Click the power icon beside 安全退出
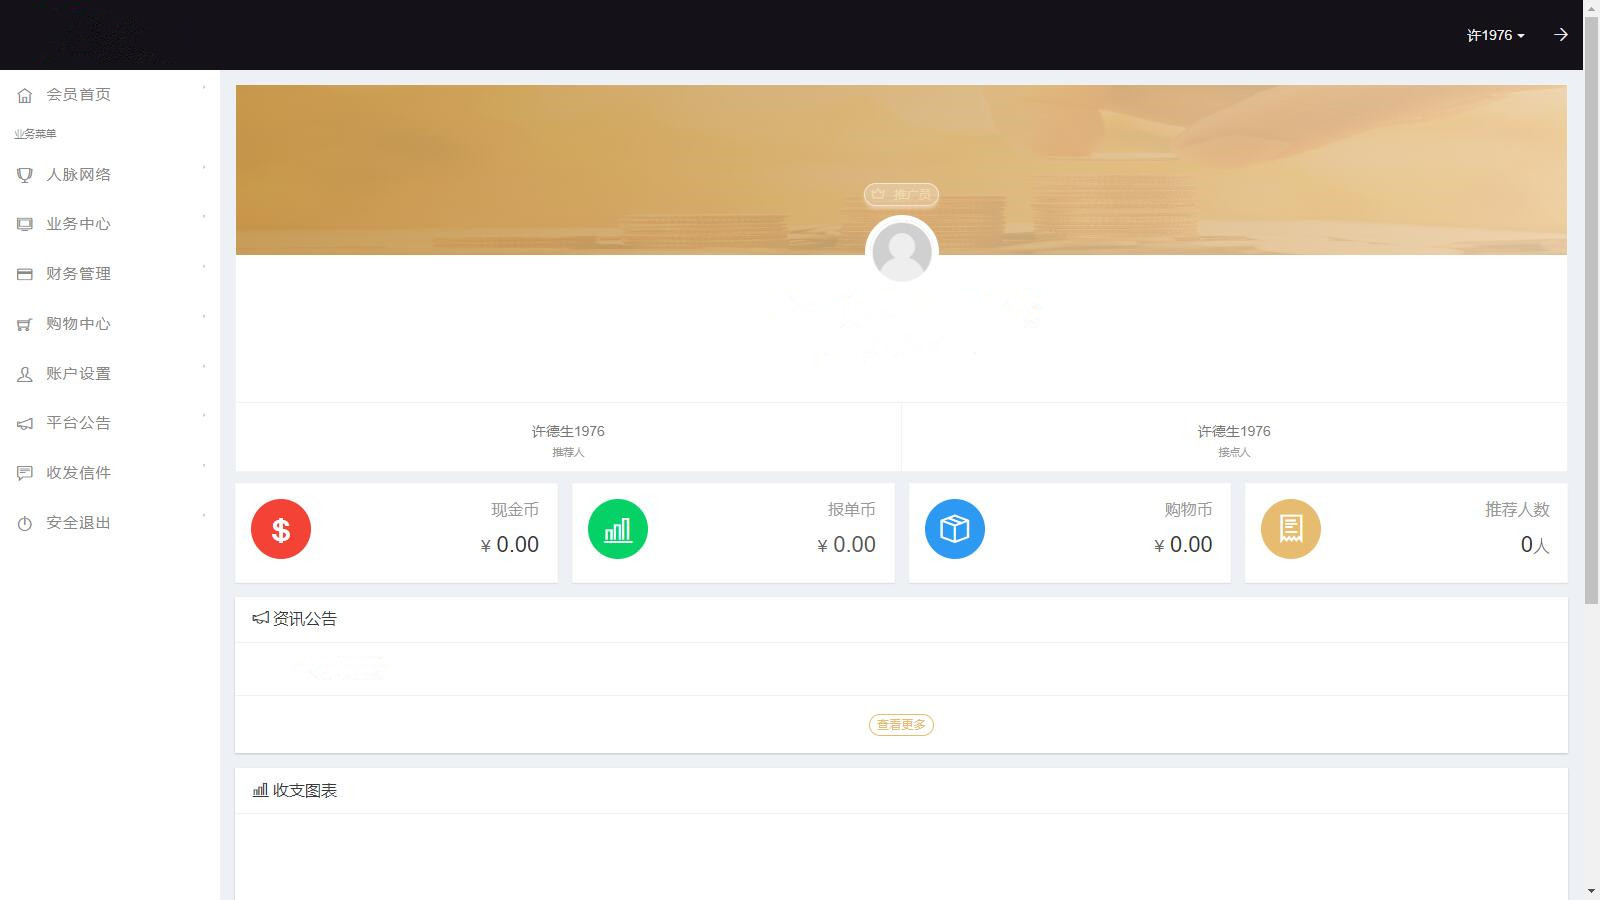Viewport: 1600px width, 900px height. (x=25, y=523)
